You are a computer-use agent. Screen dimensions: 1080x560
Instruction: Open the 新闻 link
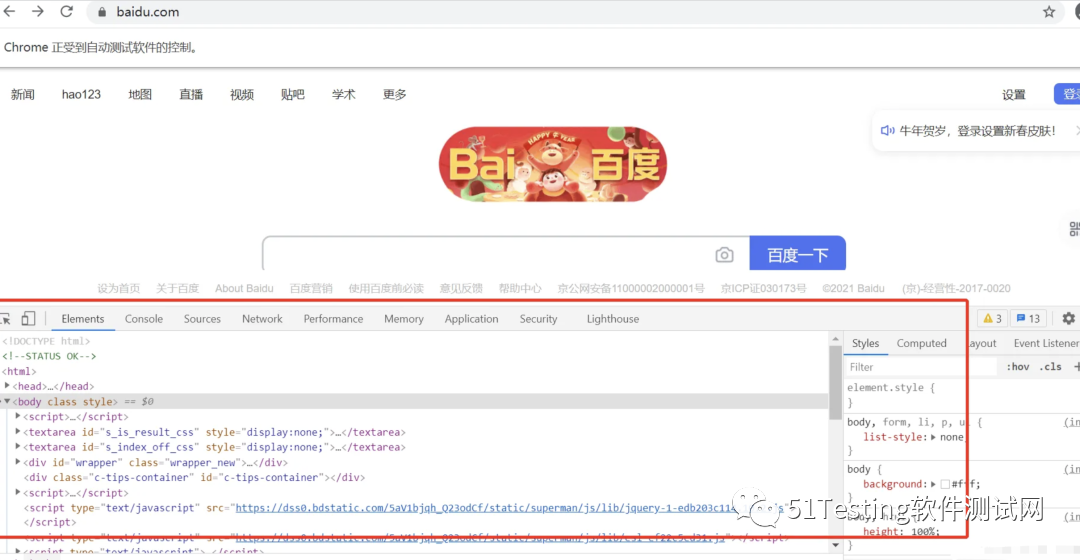click(23, 94)
